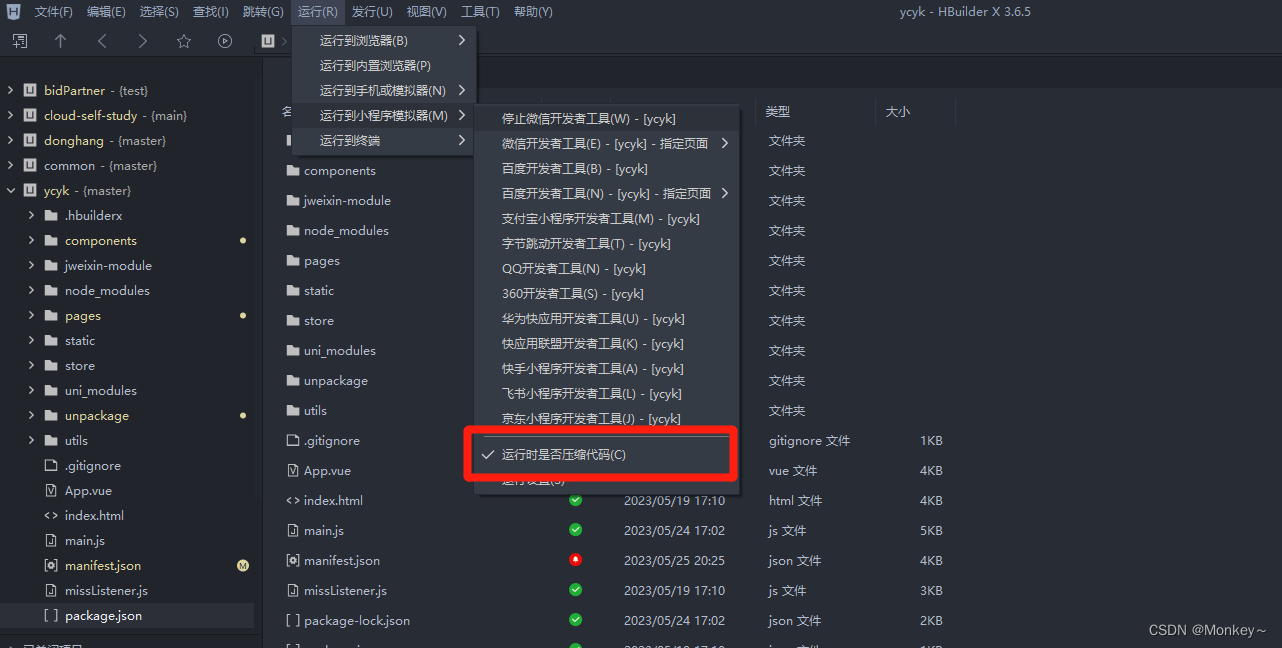Click the green status check for missListener.js
1282x648 pixels.
coord(575,590)
